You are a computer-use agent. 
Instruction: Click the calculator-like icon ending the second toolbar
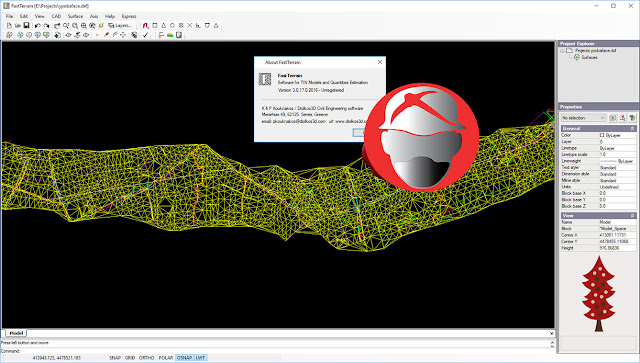coord(179,35)
